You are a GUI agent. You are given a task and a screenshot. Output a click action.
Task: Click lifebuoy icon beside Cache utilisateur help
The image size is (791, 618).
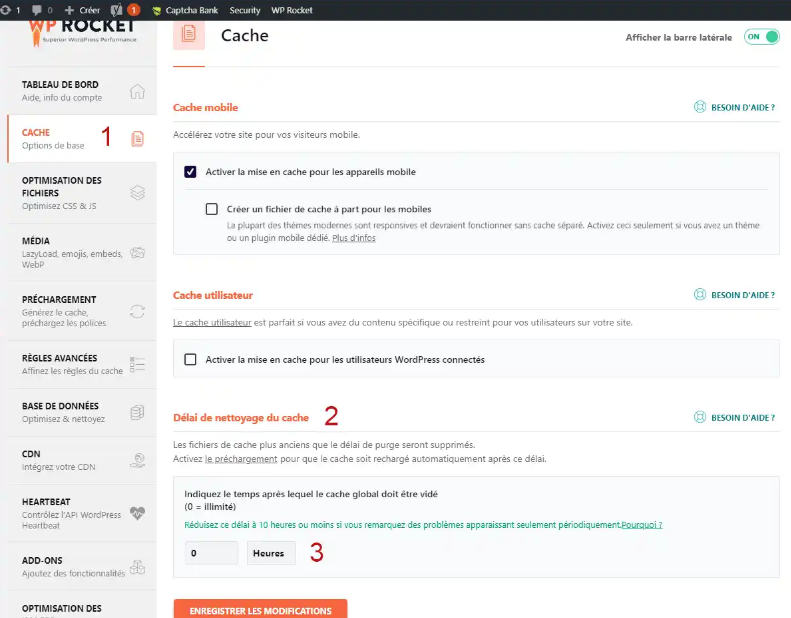click(x=700, y=295)
